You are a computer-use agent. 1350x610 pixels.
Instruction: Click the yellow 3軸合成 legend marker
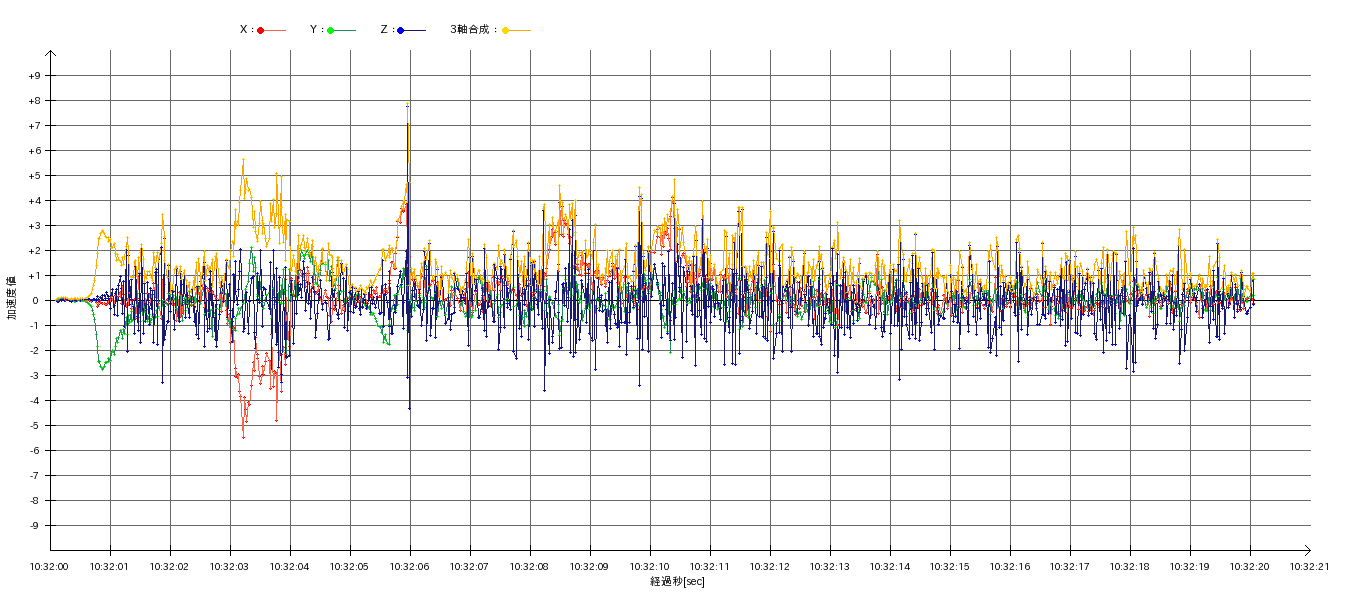506,30
